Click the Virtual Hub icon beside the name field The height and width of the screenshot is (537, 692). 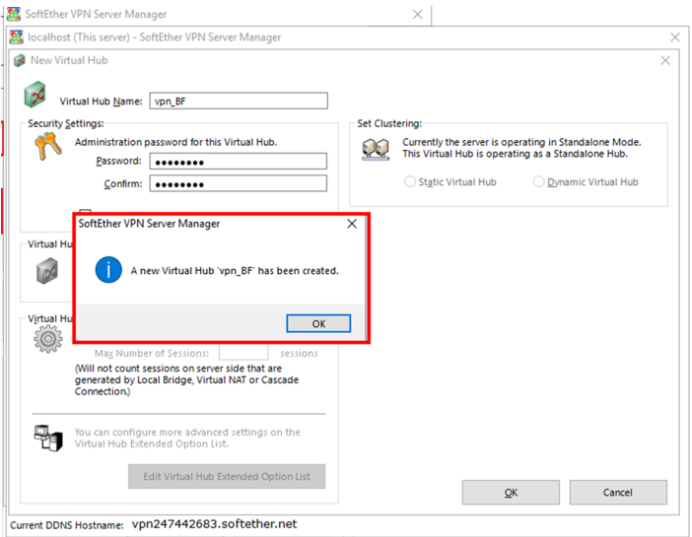point(38,97)
